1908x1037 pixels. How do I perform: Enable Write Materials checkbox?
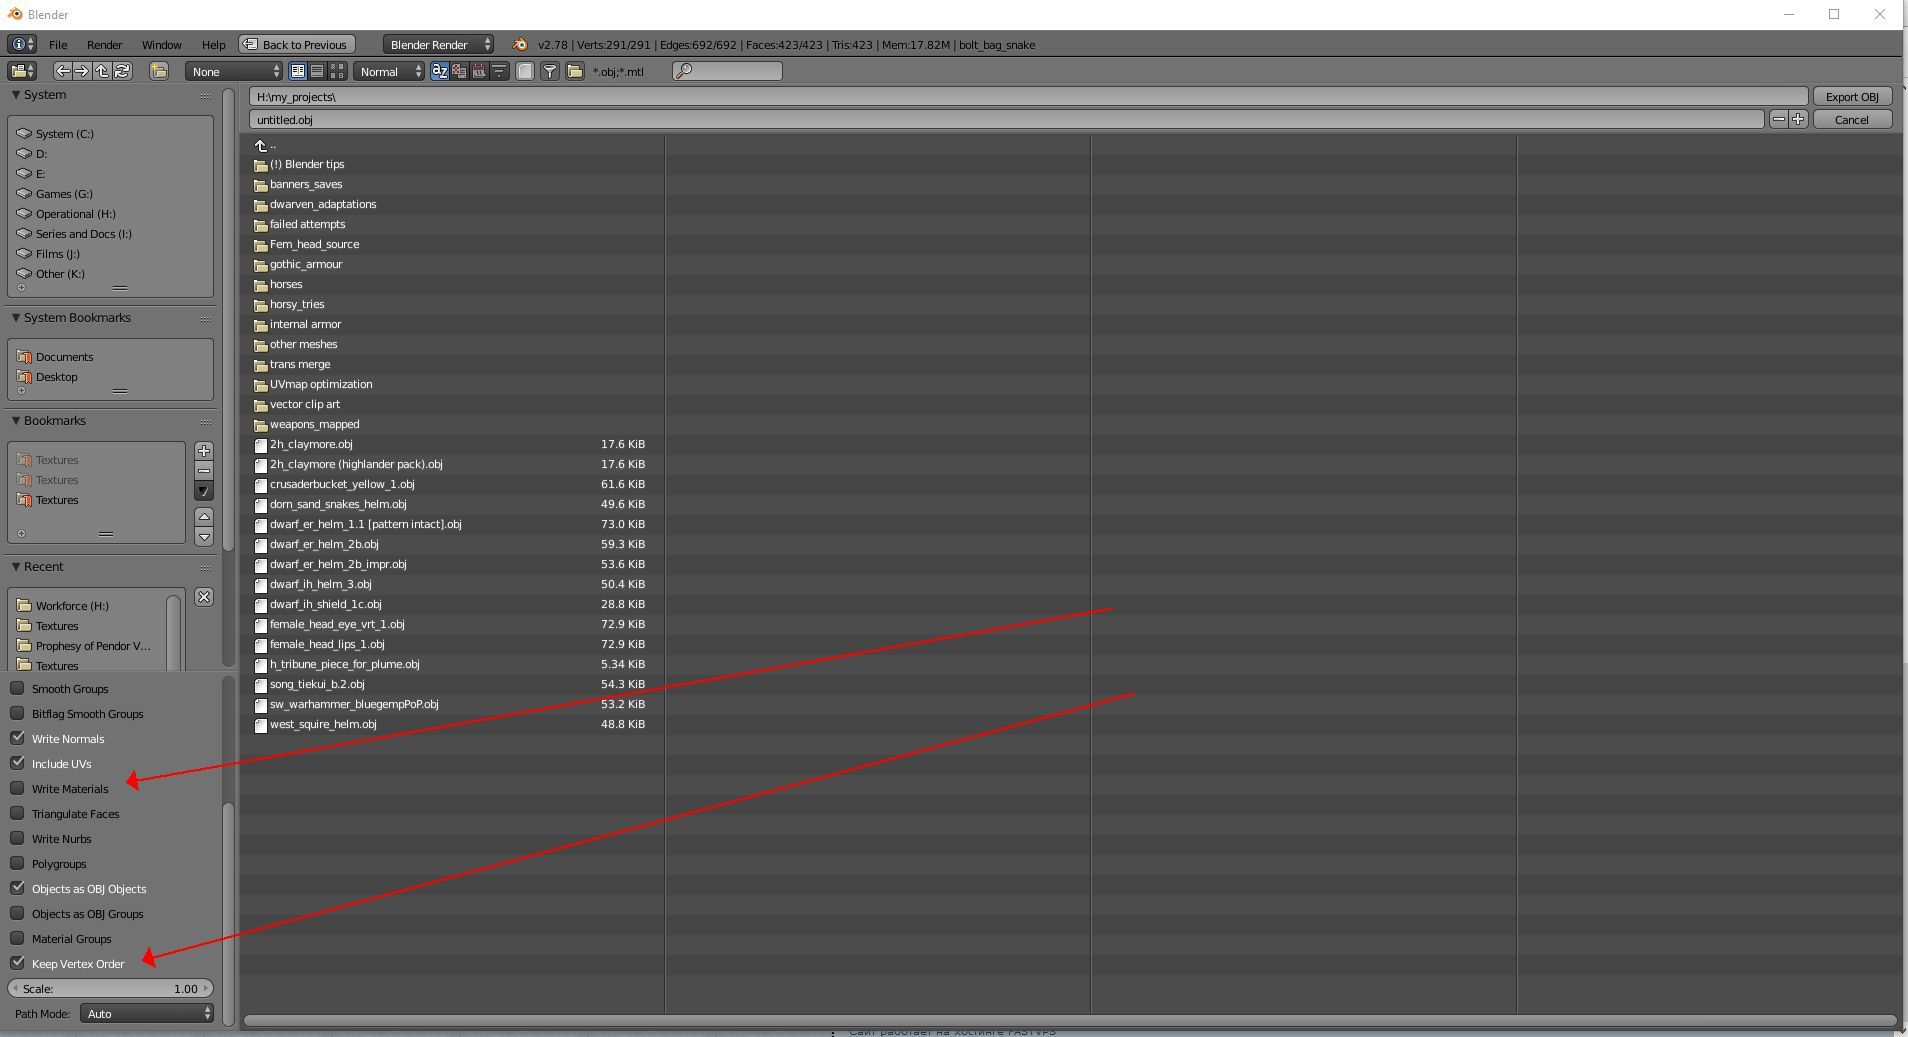(x=17, y=788)
